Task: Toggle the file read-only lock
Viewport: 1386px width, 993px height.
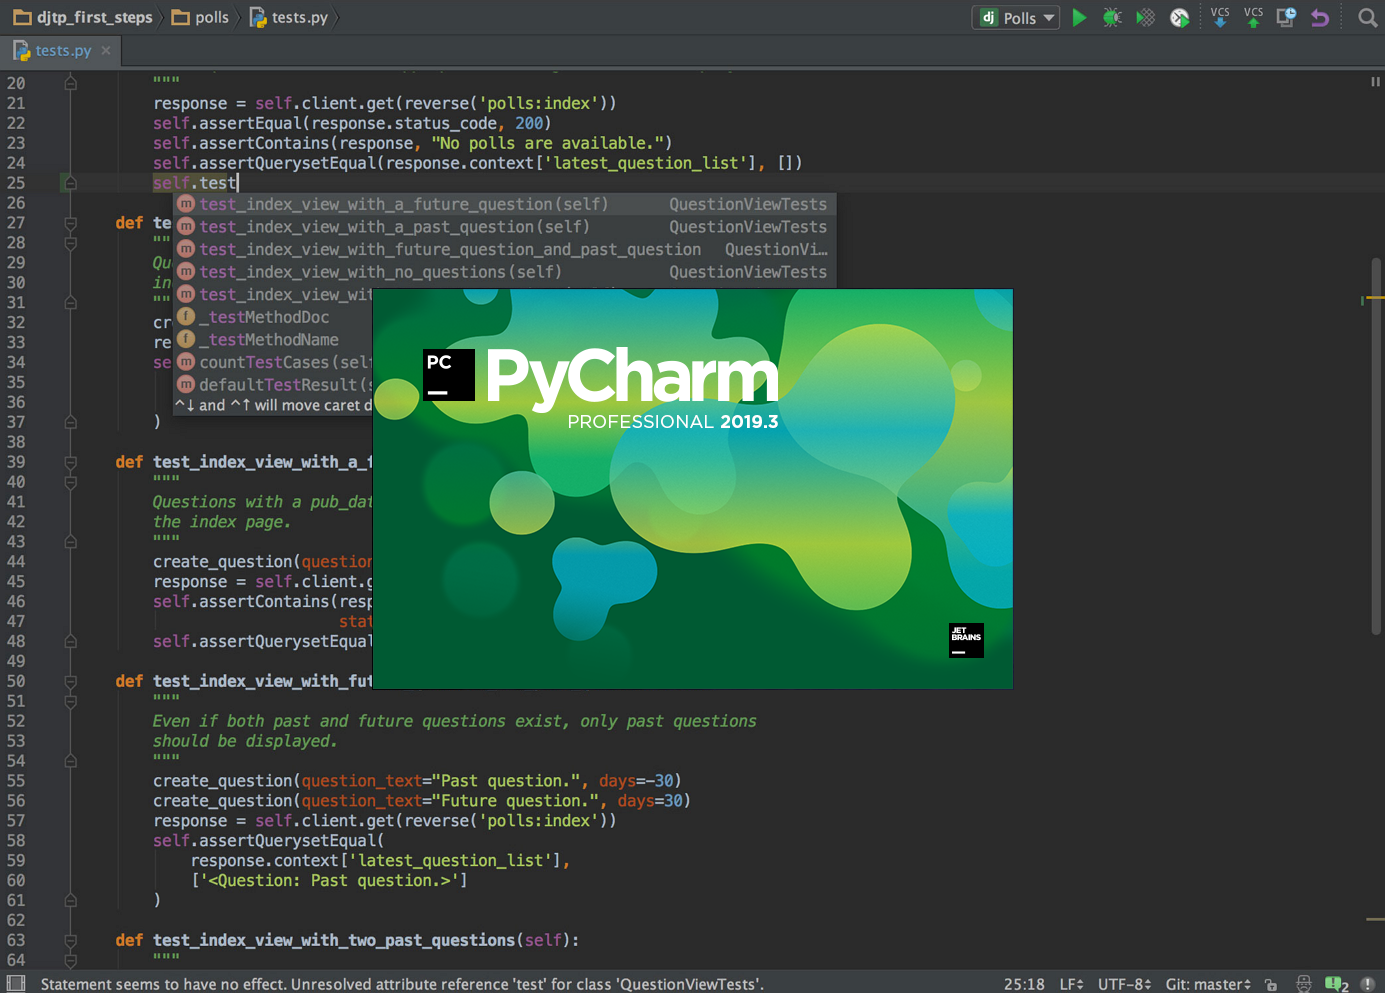Action: [x=1271, y=984]
